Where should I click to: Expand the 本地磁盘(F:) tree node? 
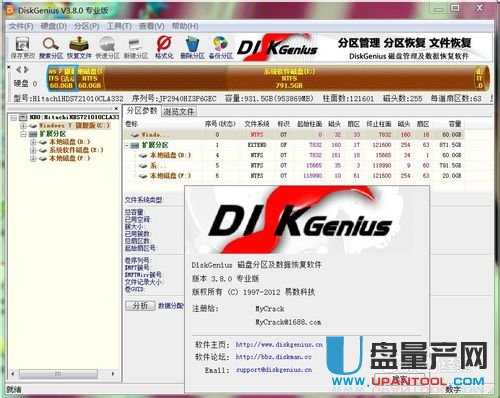pyautogui.click(x=33, y=158)
